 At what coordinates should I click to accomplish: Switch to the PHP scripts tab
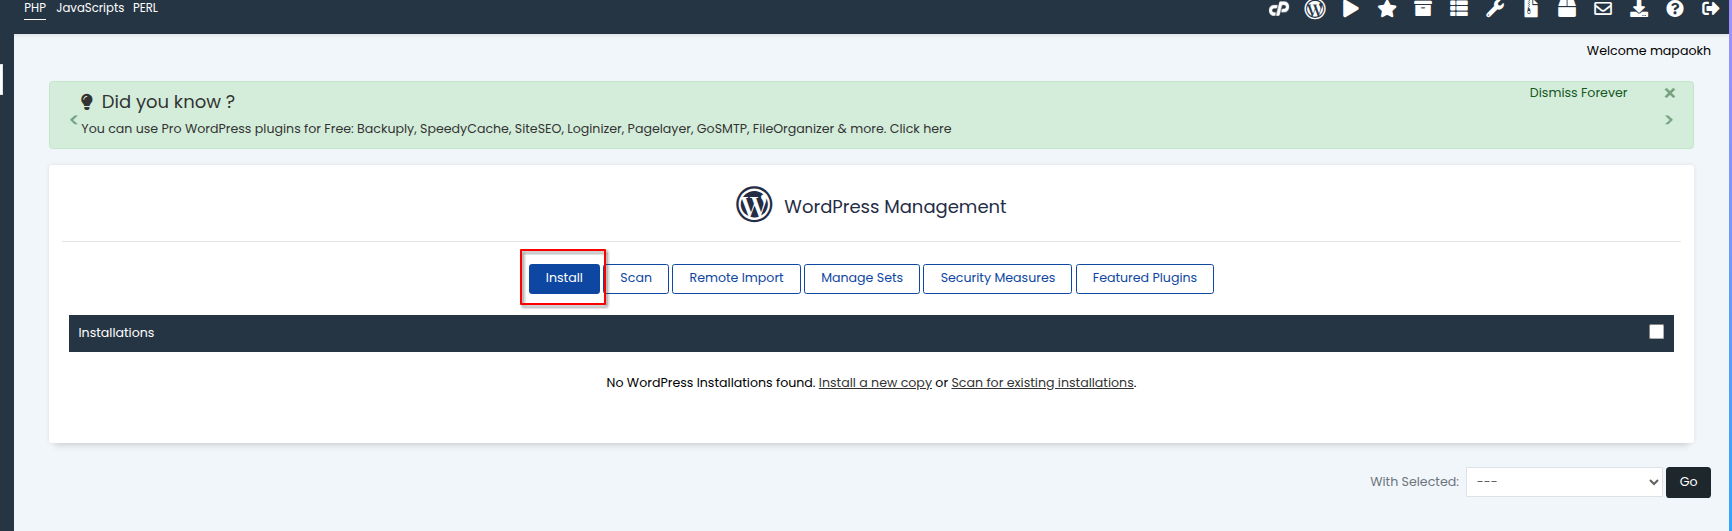pyautogui.click(x=35, y=8)
